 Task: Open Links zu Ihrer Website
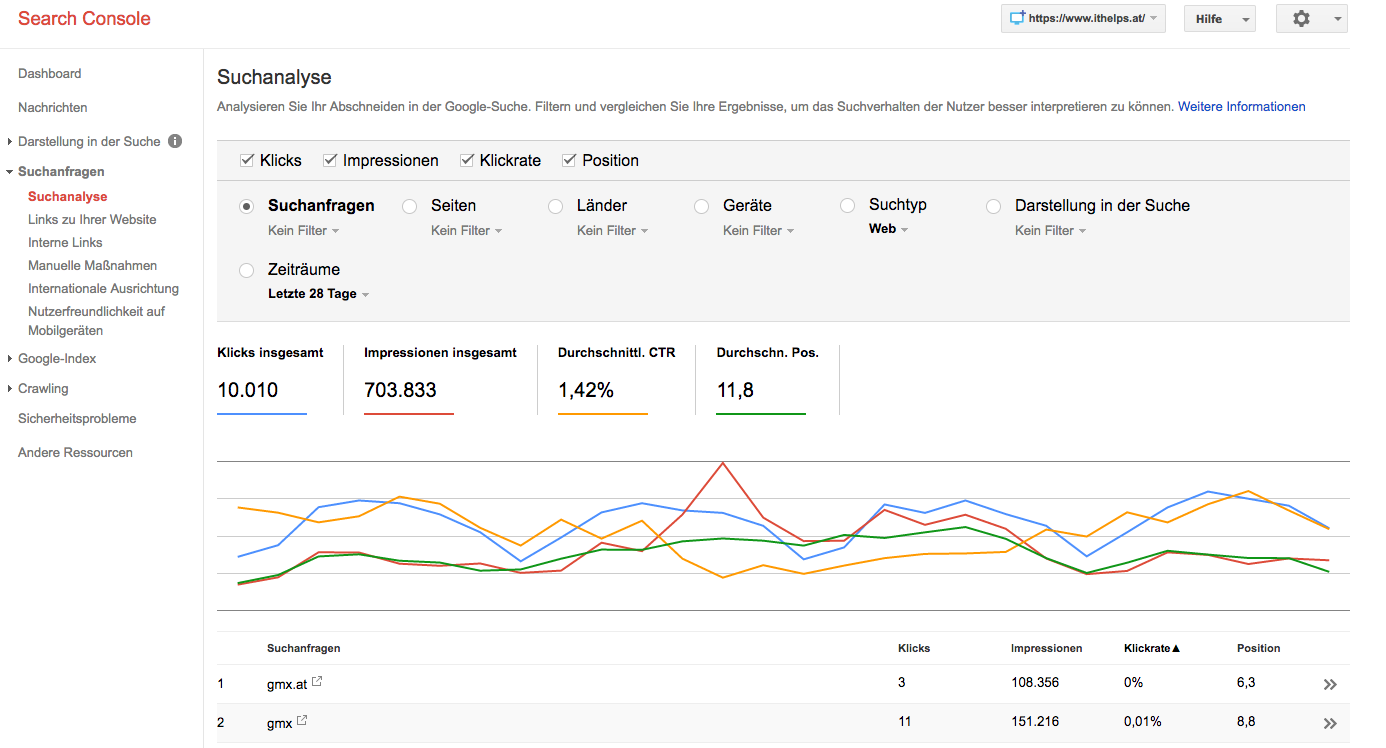[92, 219]
